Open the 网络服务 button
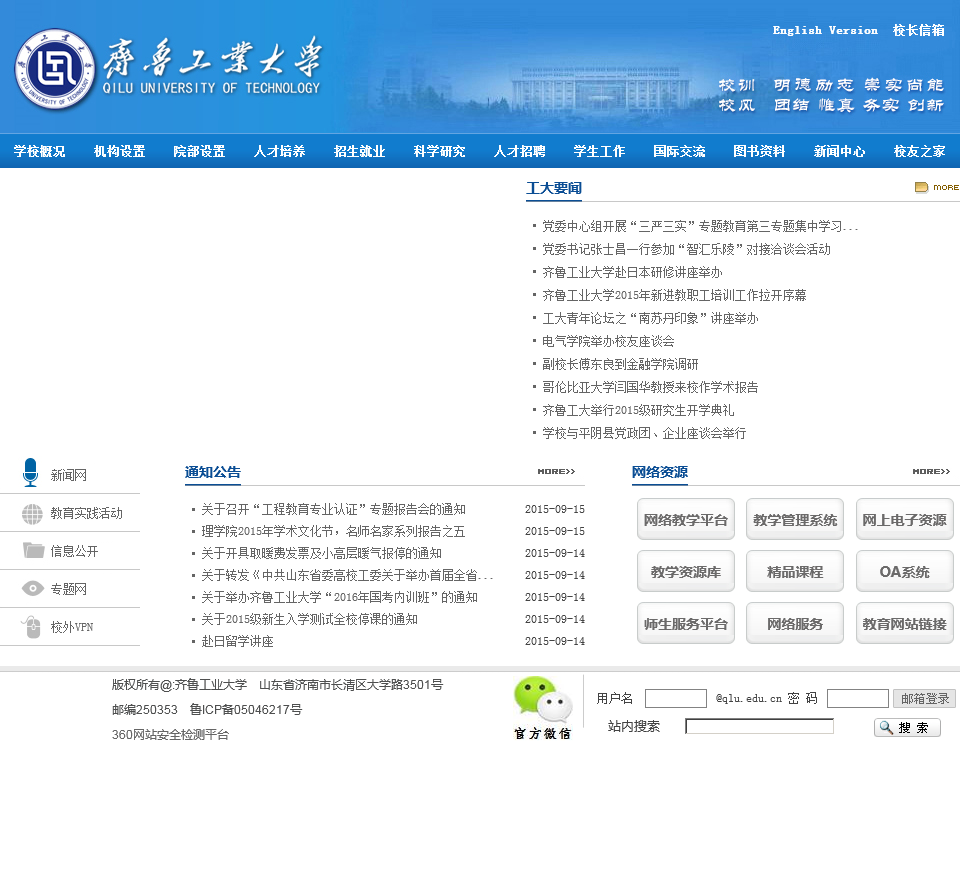This screenshot has width=960, height=873. (795, 623)
